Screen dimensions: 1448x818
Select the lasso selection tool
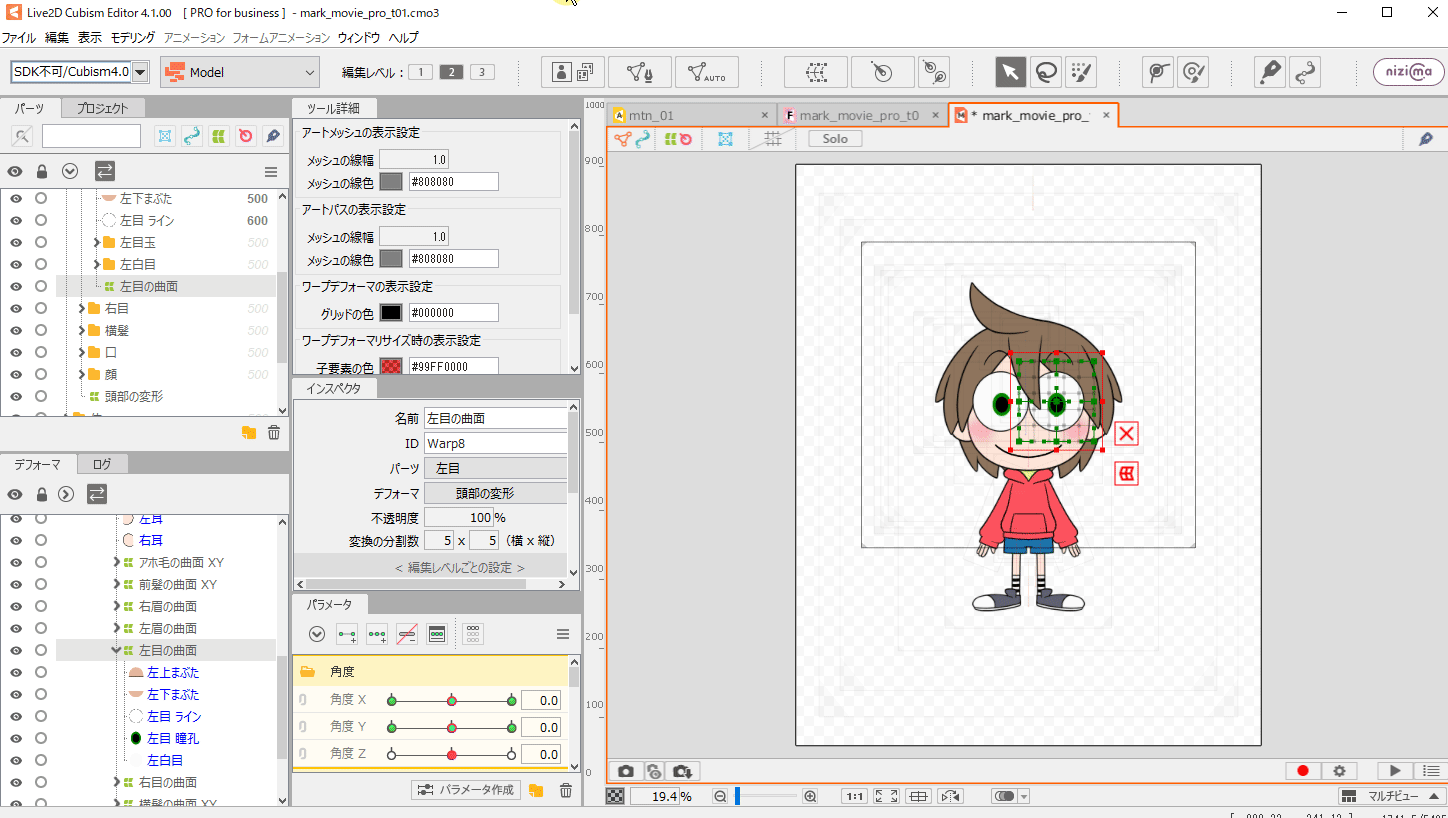1046,72
